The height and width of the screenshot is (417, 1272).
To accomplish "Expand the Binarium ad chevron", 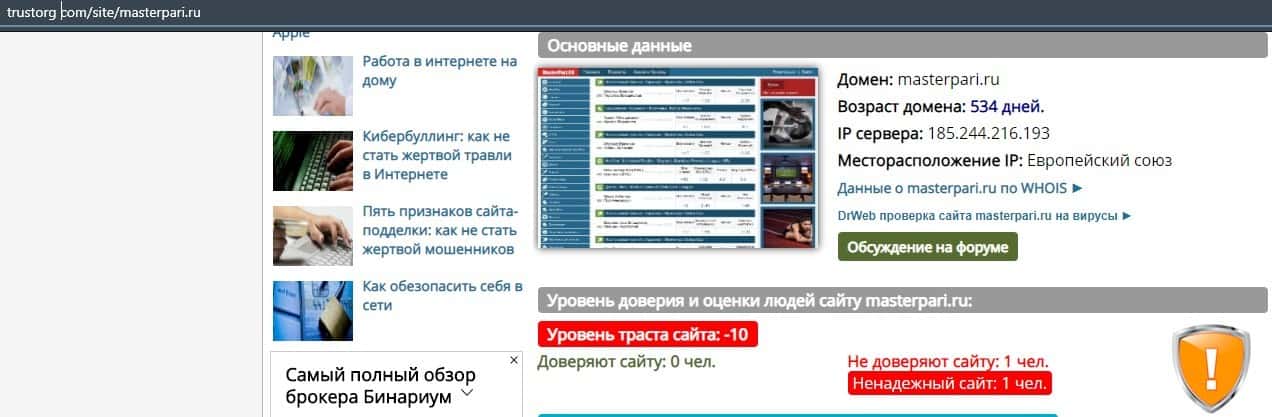I will (466, 393).
